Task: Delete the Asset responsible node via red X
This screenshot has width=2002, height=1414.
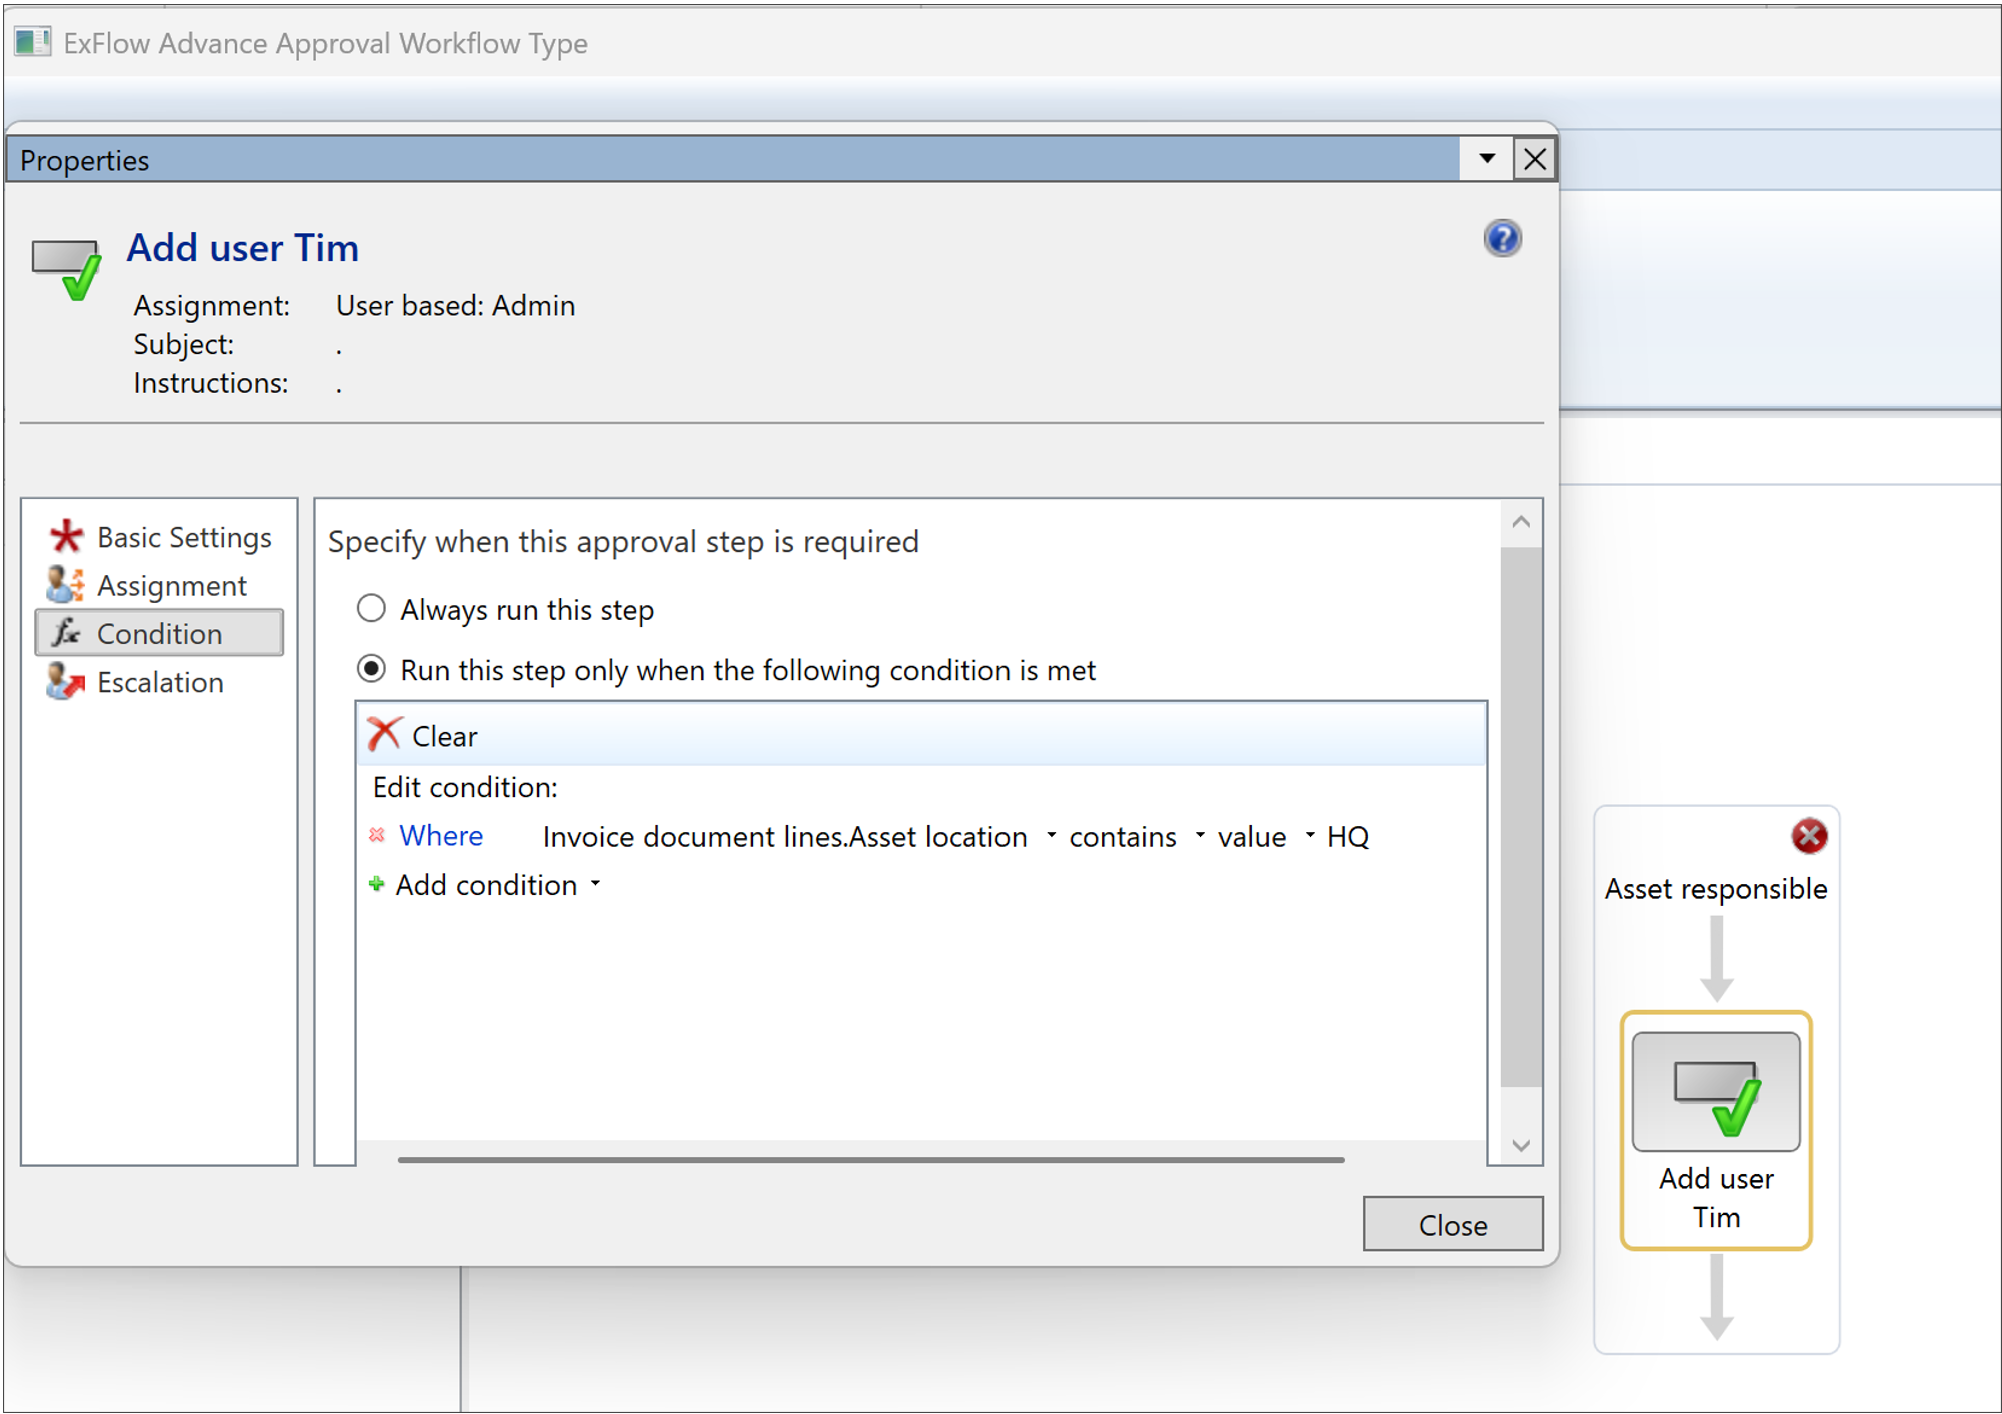Action: point(1809,836)
